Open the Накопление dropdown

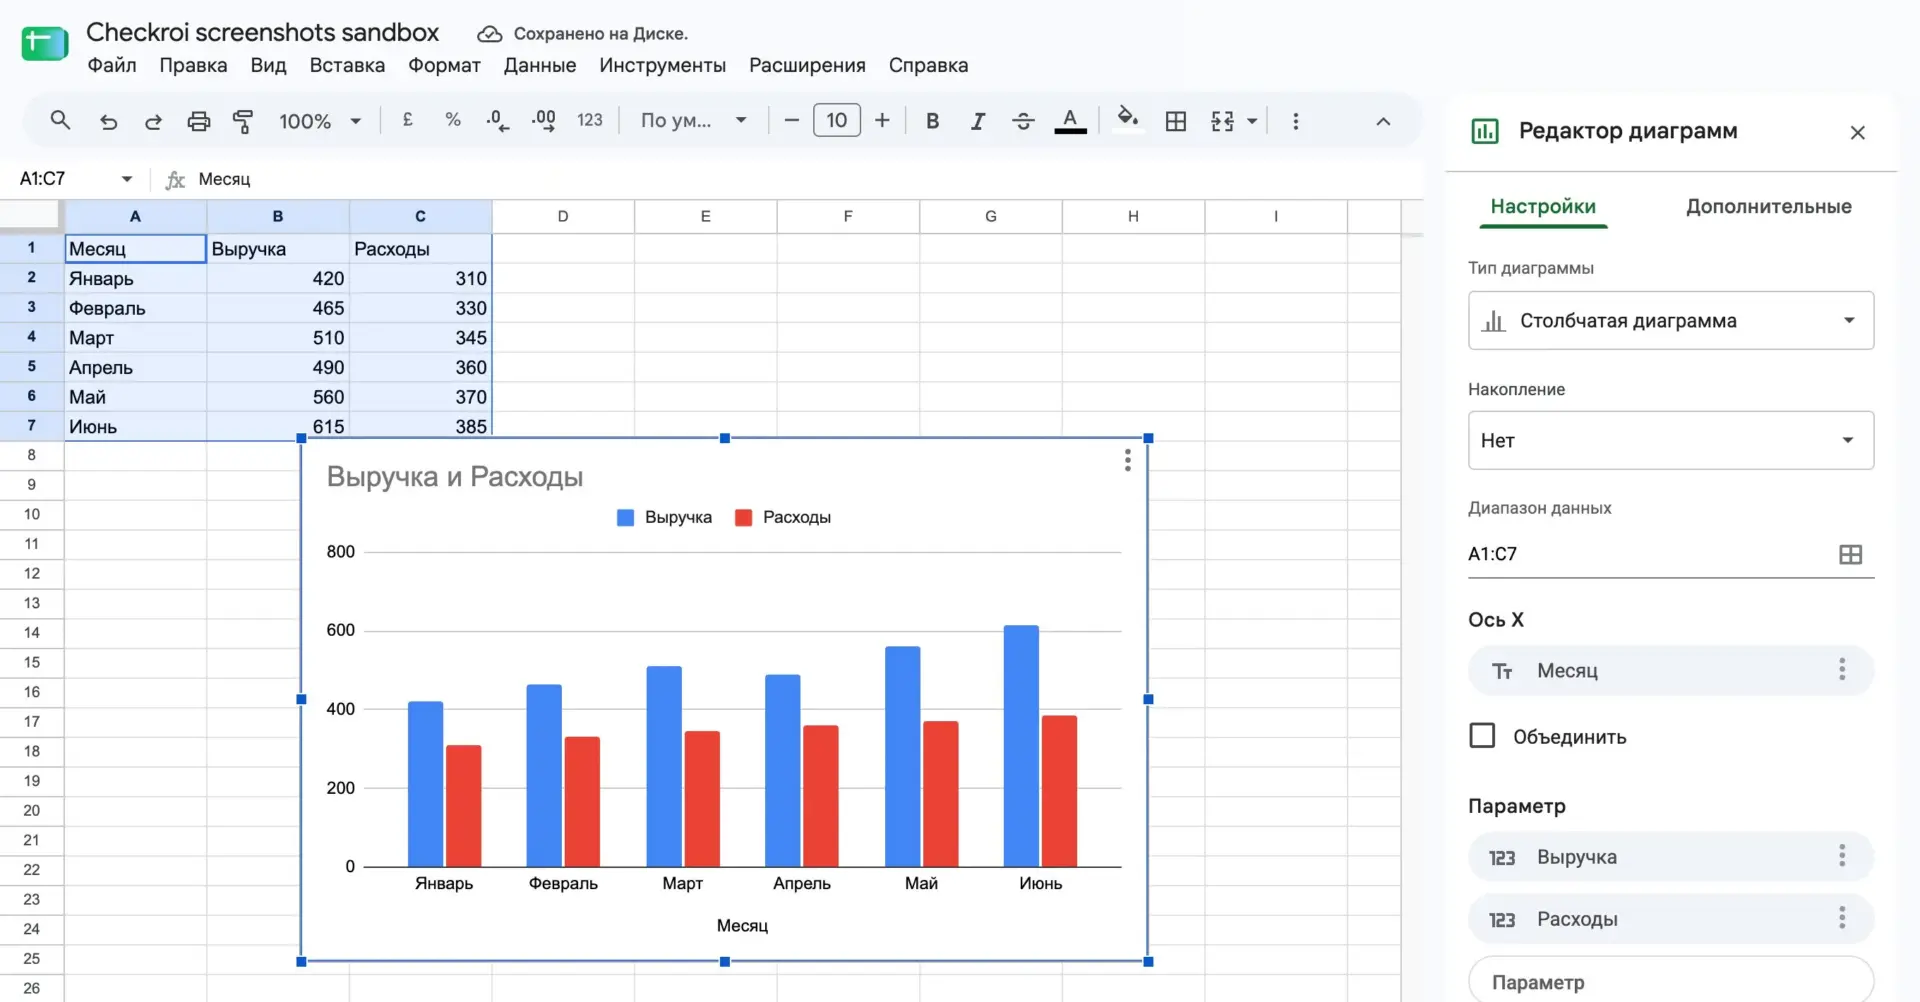click(x=1670, y=440)
